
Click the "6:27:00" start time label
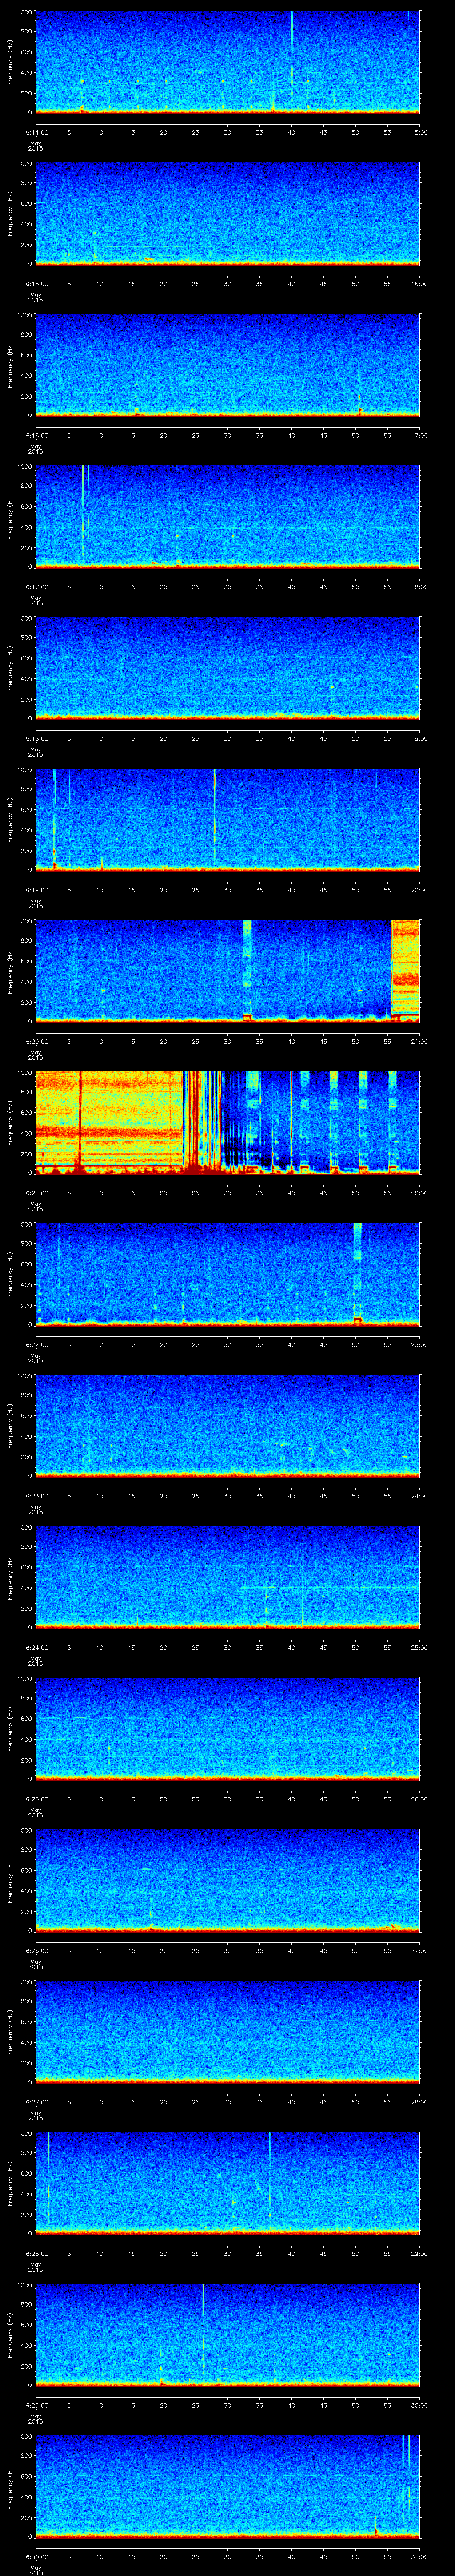point(36,2102)
